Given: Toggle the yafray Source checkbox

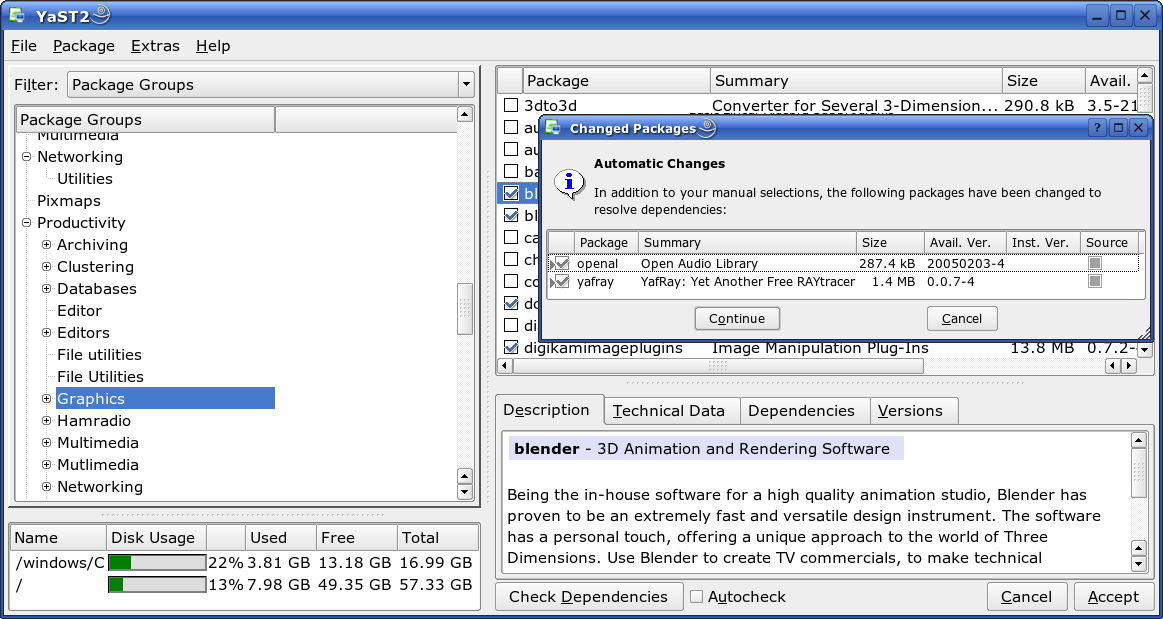Looking at the screenshot, I should tap(1095, 281).
